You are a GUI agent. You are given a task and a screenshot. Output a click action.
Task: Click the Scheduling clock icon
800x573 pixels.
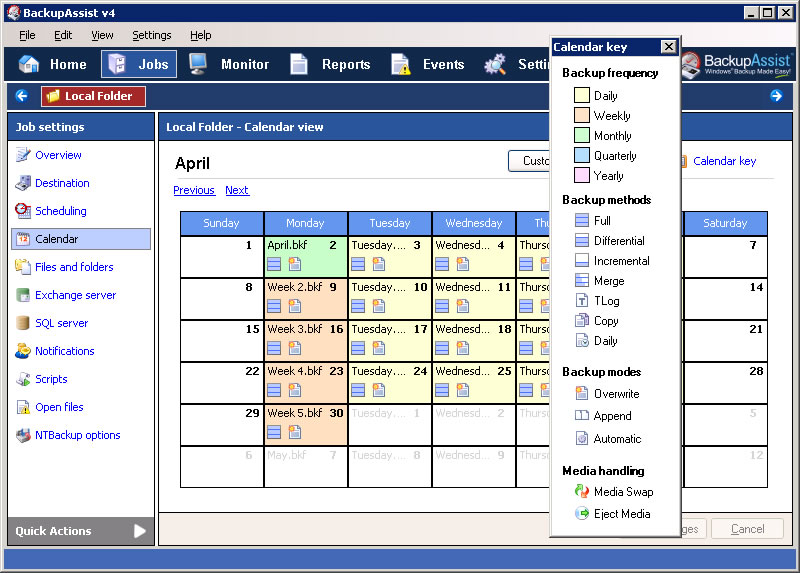click(23, 210)
